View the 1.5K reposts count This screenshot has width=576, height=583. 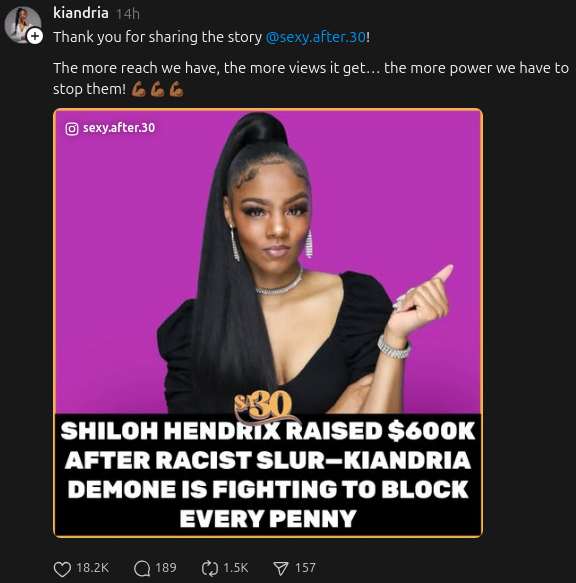(236, 568)
